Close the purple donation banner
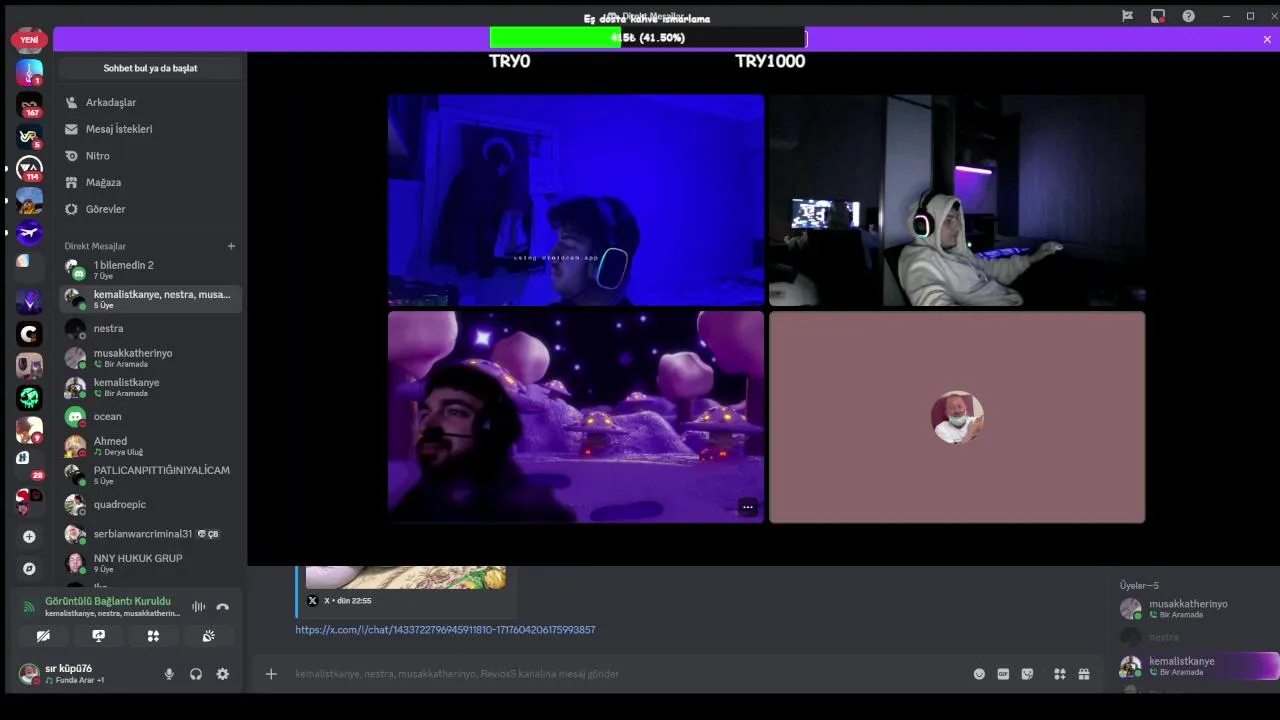This screenshot has height=720, width=1280. coord(1267,40)
